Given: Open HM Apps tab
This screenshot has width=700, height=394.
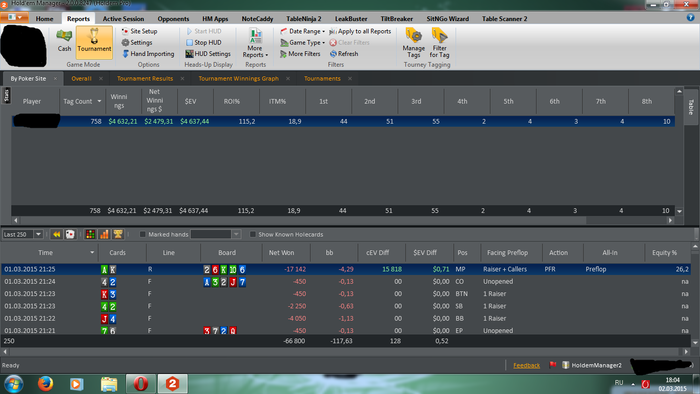Looking at the screenshot, I should (x=215, y=19).
